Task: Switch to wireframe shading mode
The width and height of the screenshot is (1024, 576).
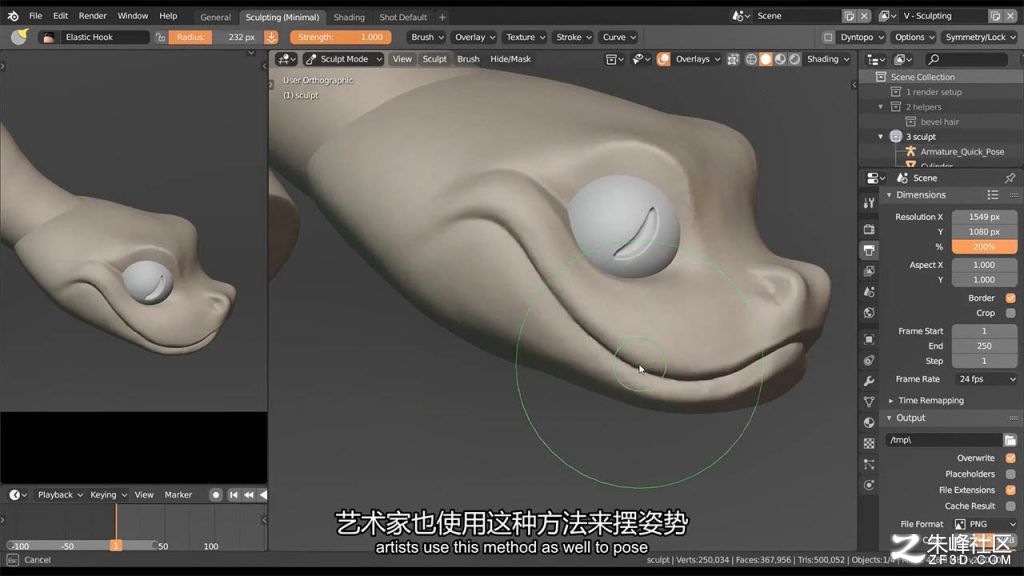Action: (751, 59)
